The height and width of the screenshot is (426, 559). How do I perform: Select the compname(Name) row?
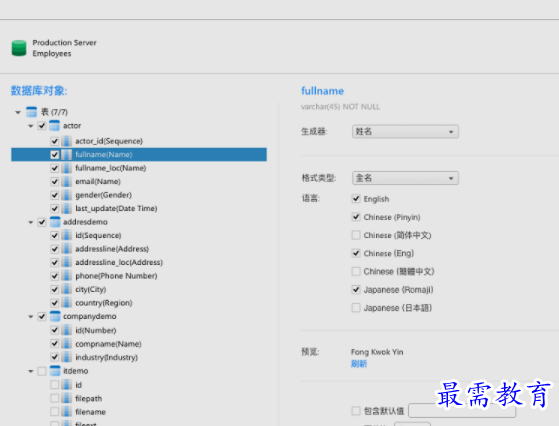(x=139, y=344)
